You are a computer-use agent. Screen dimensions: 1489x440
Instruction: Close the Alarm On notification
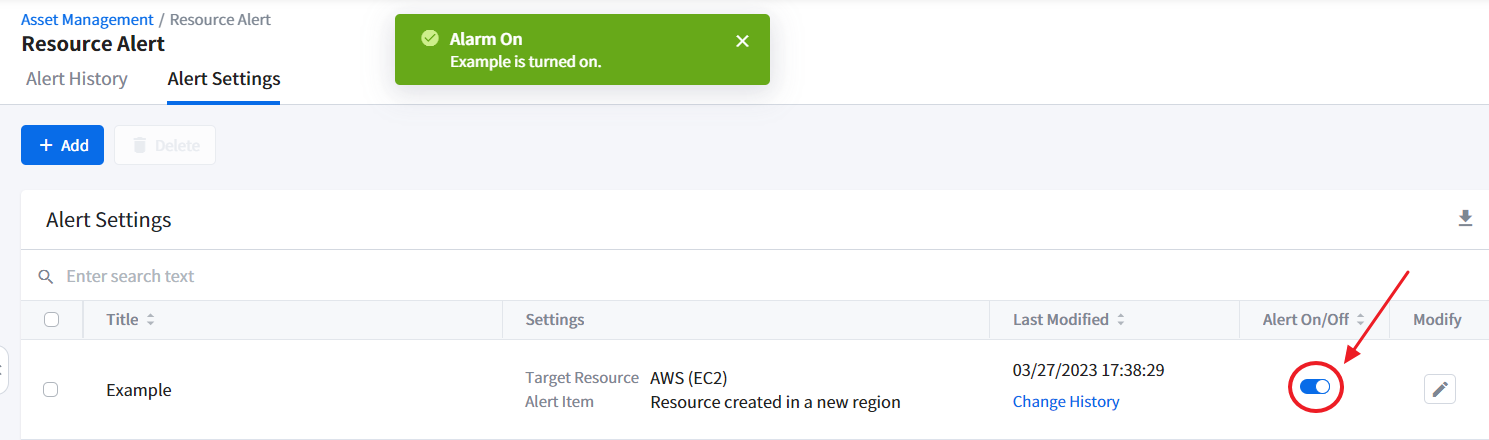(x=742, y=41)
